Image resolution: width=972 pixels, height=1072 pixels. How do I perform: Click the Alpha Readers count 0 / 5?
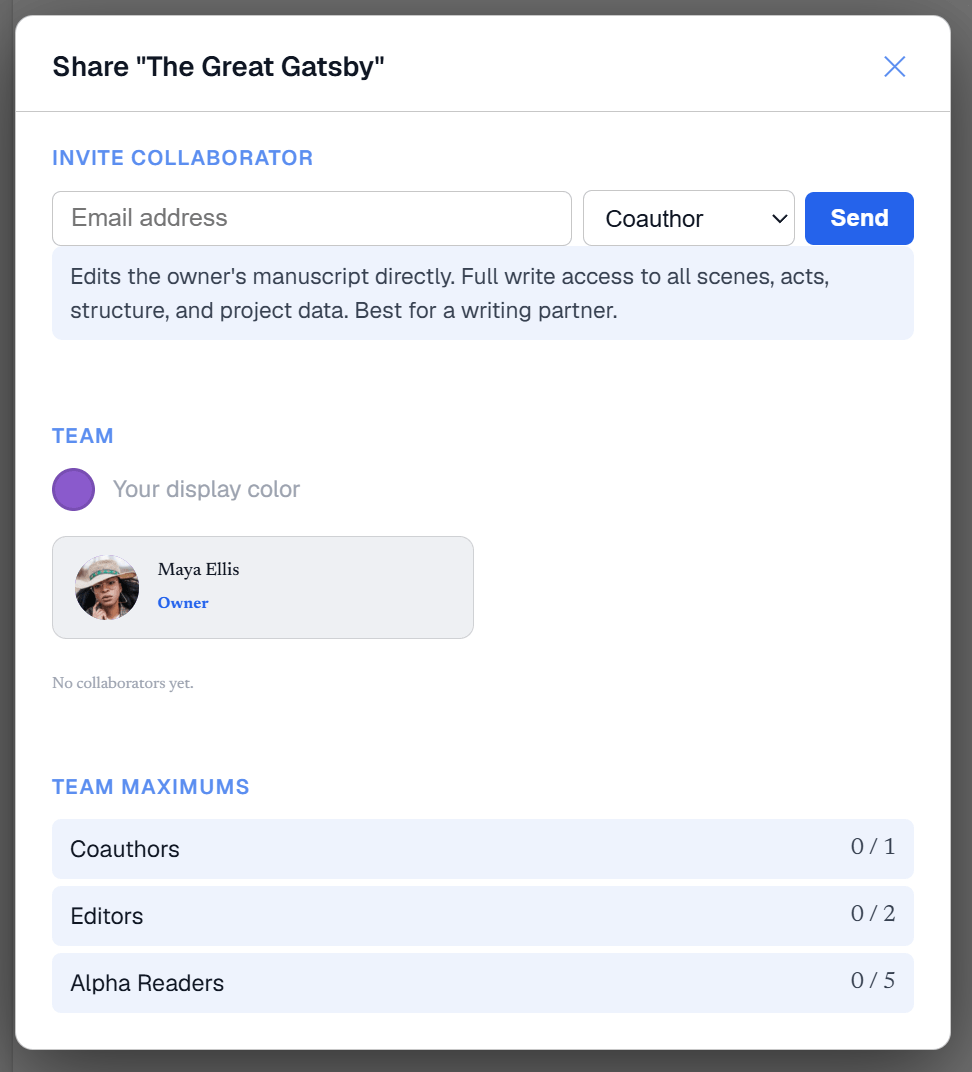(x=873, y=980)
